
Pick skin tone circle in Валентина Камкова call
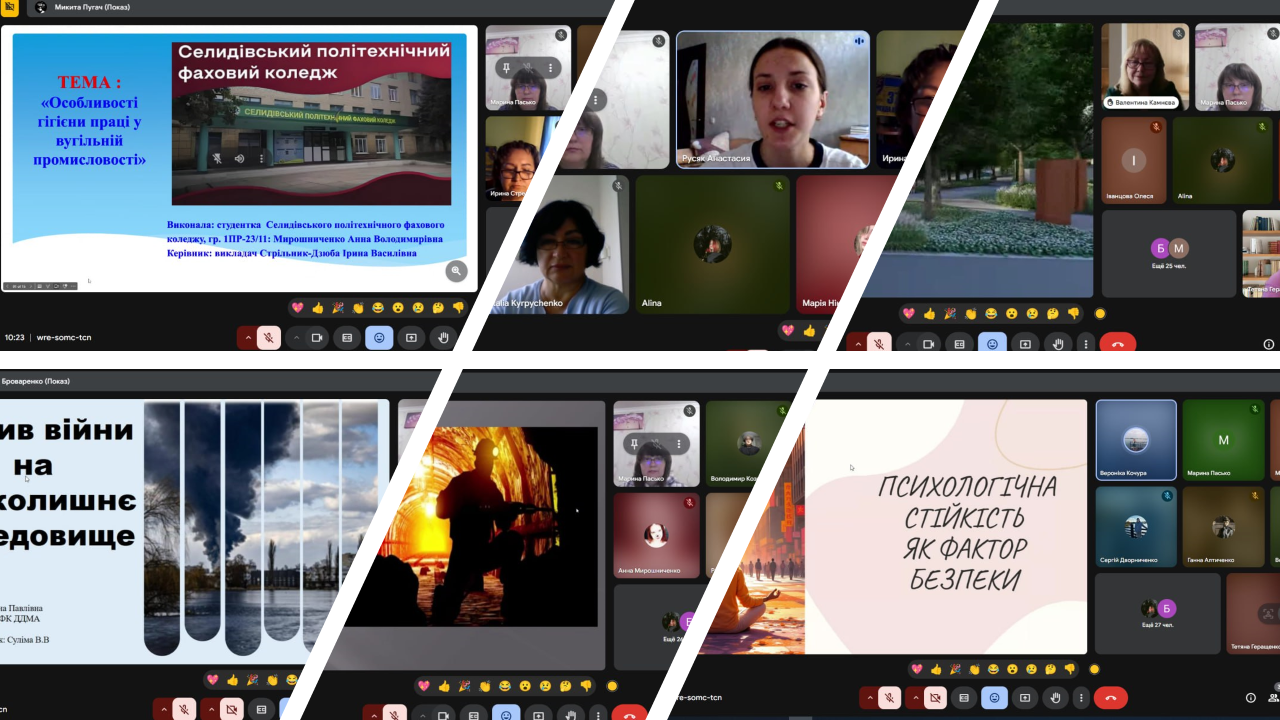click(x=1100, y=313)
